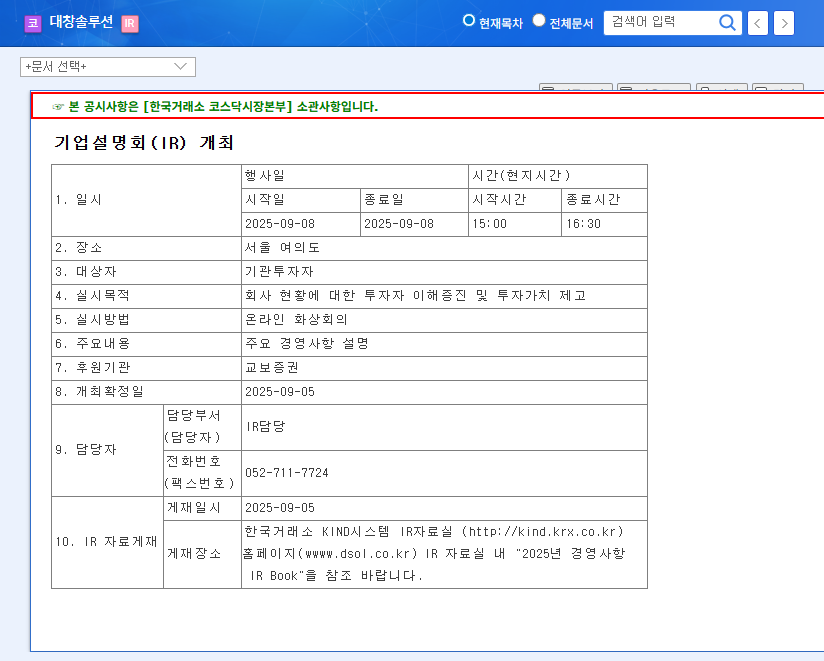Click the 2025-09-05 value beside 게재일시
The height and width of the screenshot is (661, 824).
[280, 508]
